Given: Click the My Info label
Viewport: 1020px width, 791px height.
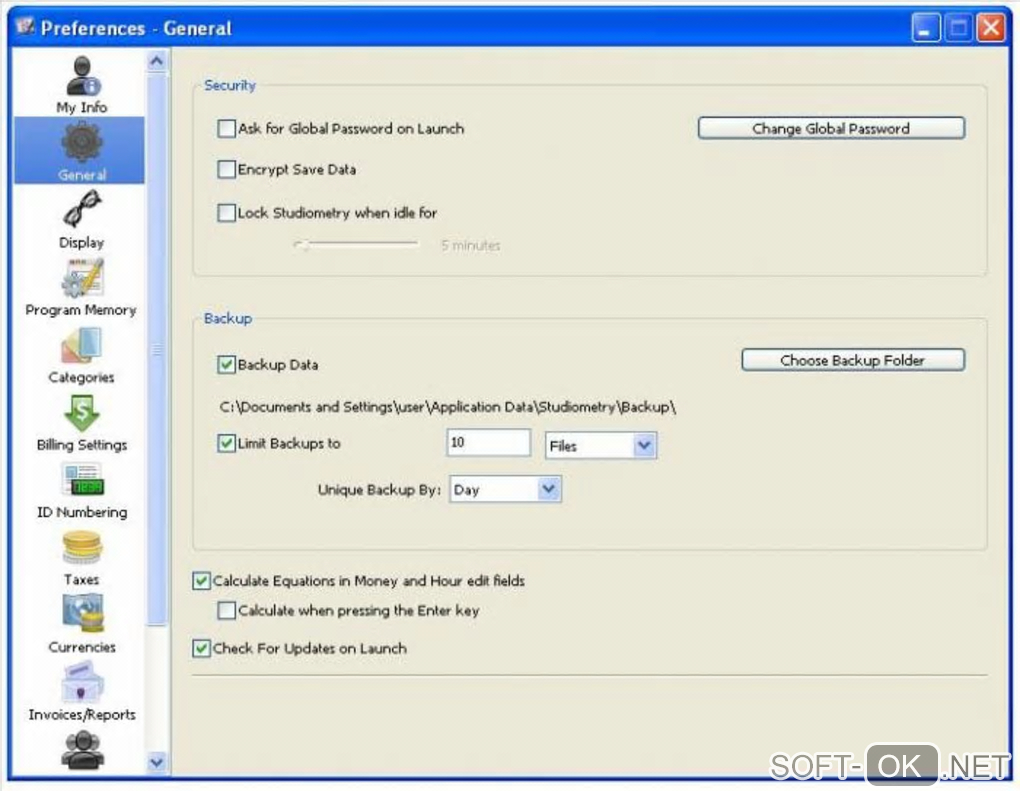Looking at the screenshot, I should (x=82, y=107).
